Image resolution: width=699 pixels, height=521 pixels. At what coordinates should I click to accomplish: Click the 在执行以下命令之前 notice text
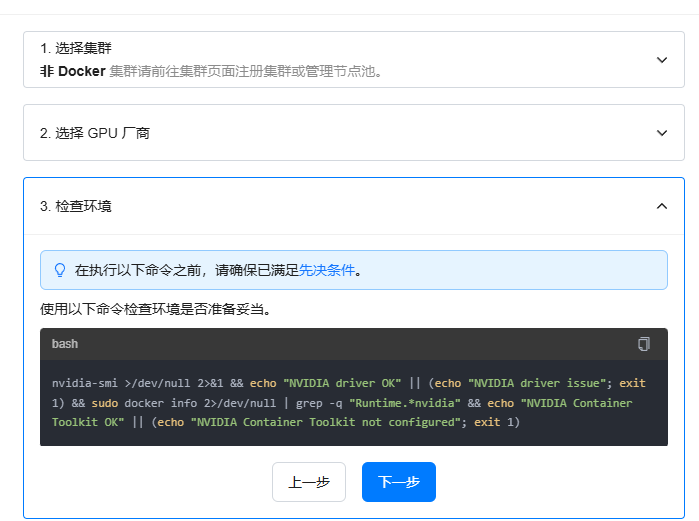coord(218,270)
